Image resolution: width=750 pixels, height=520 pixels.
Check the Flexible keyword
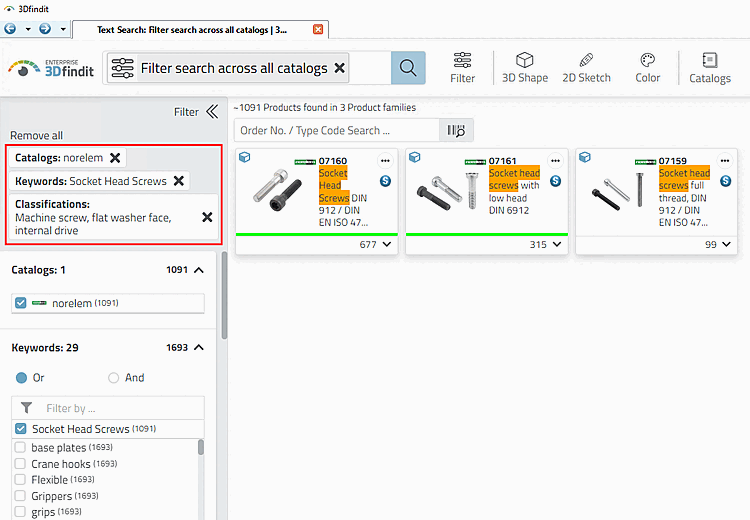pyautogui.click(x=20, y=479)
